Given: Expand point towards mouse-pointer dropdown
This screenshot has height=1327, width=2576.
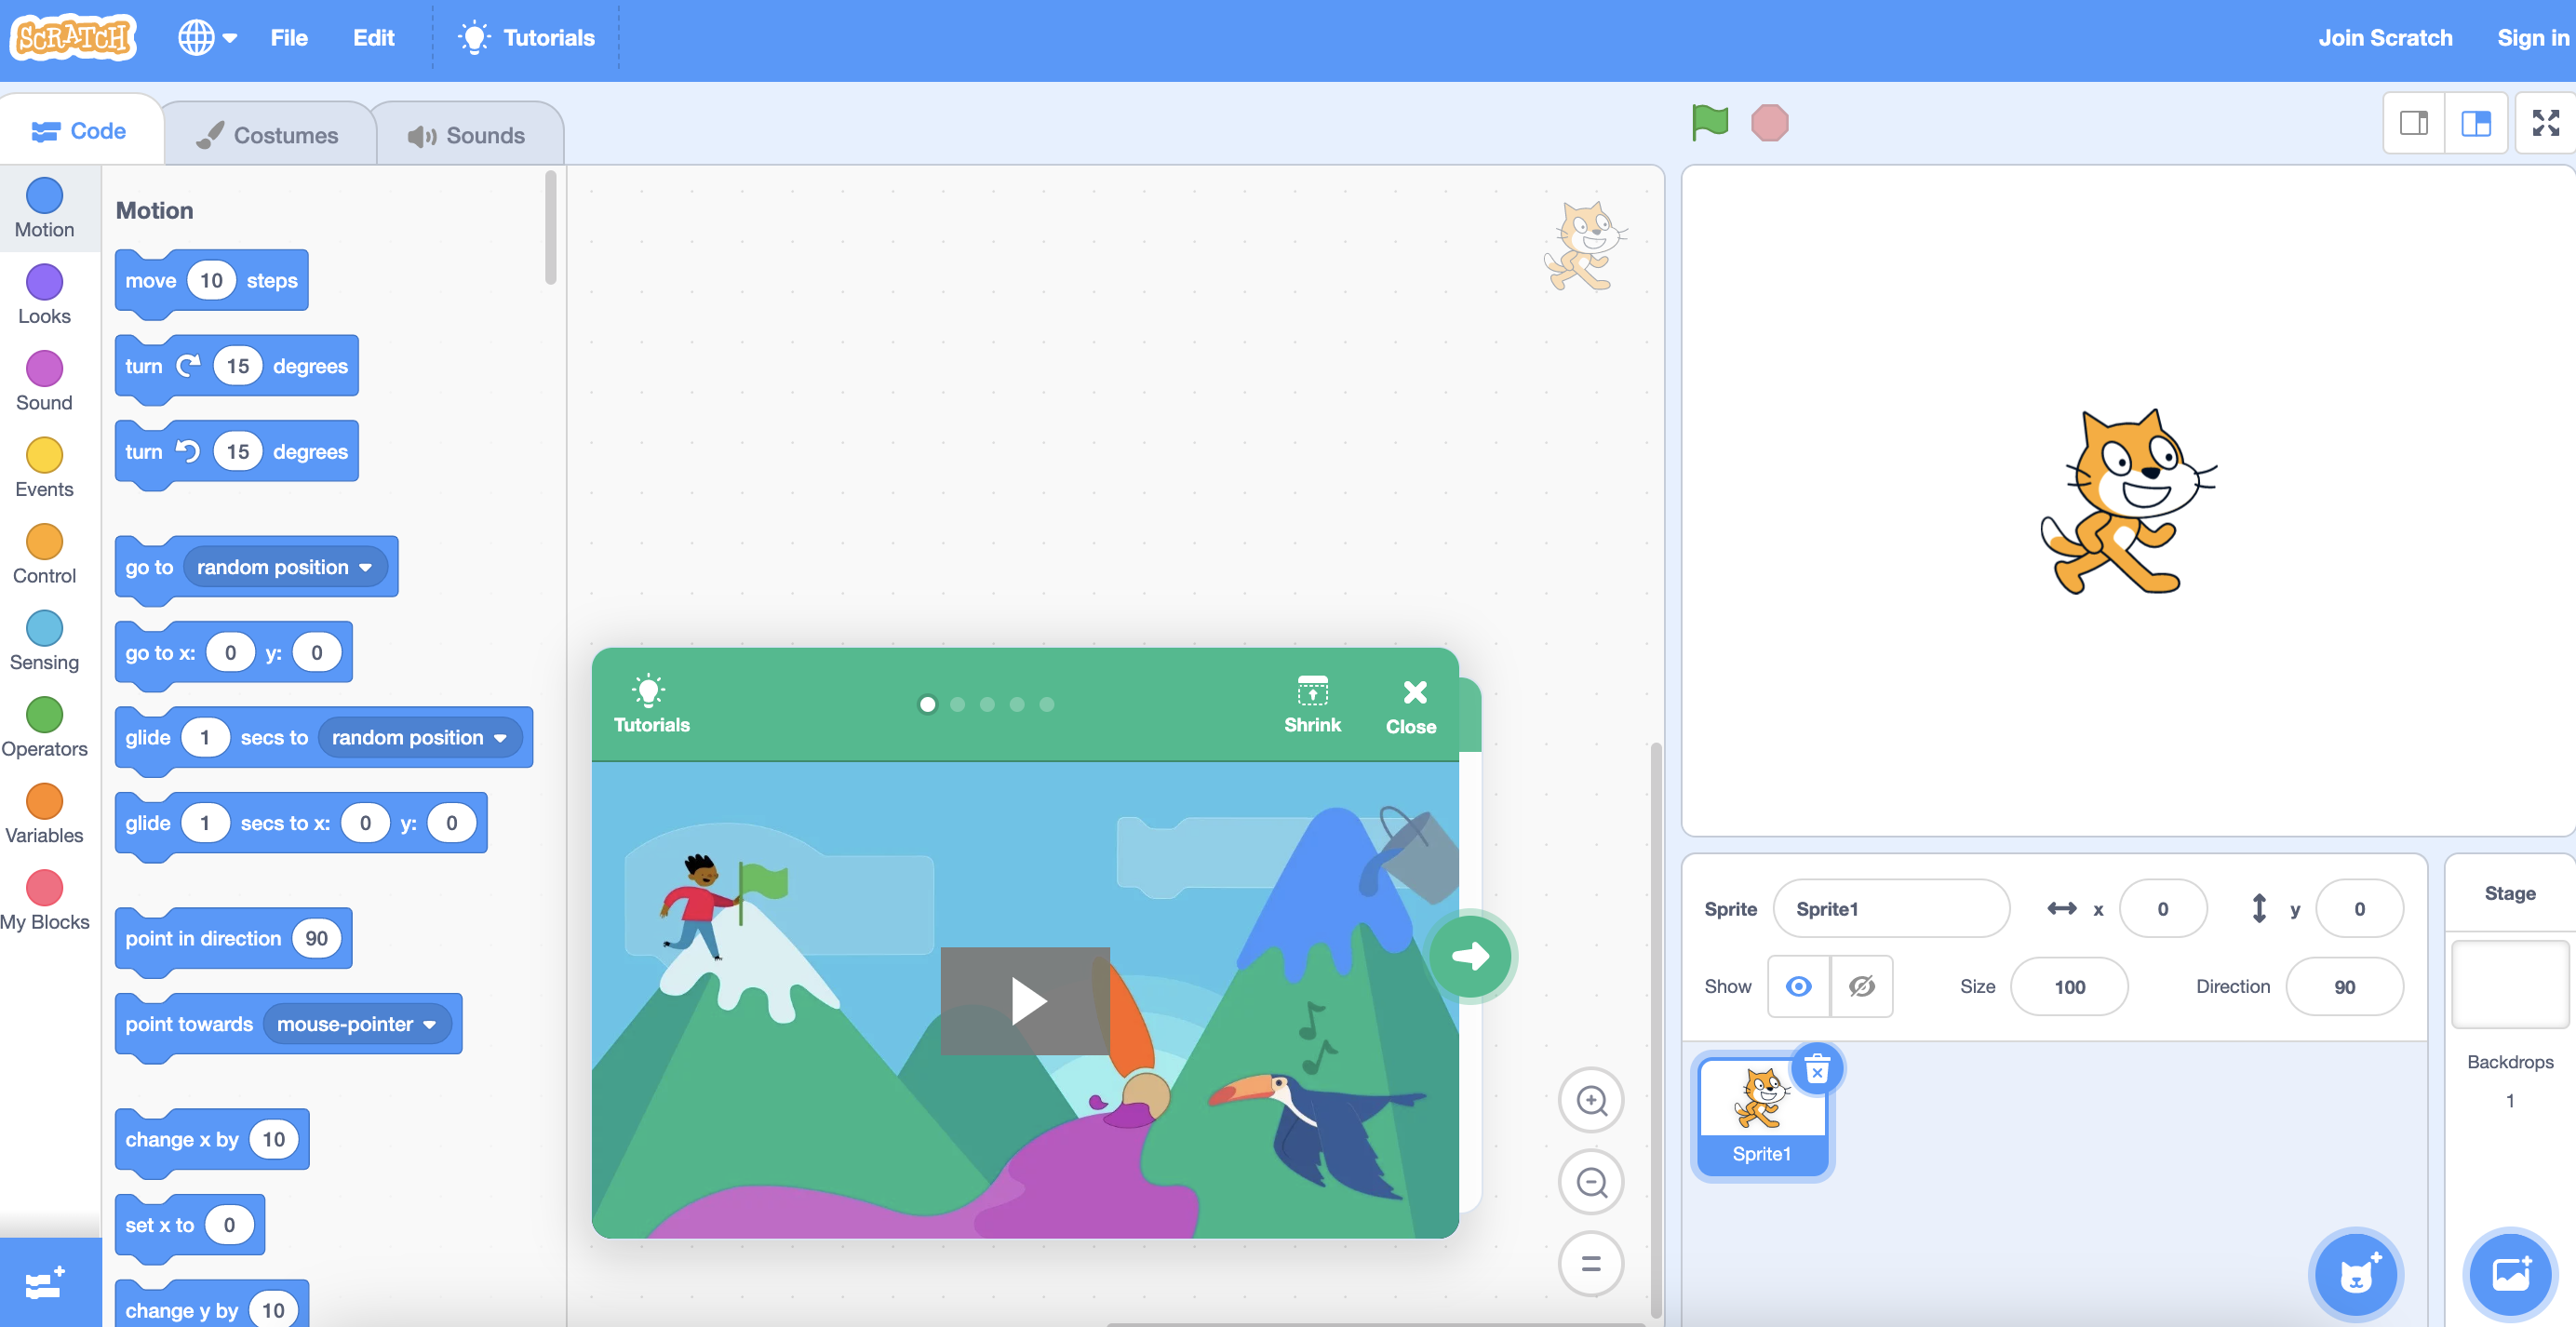Looking at the screenshot, I should 430,1024.
